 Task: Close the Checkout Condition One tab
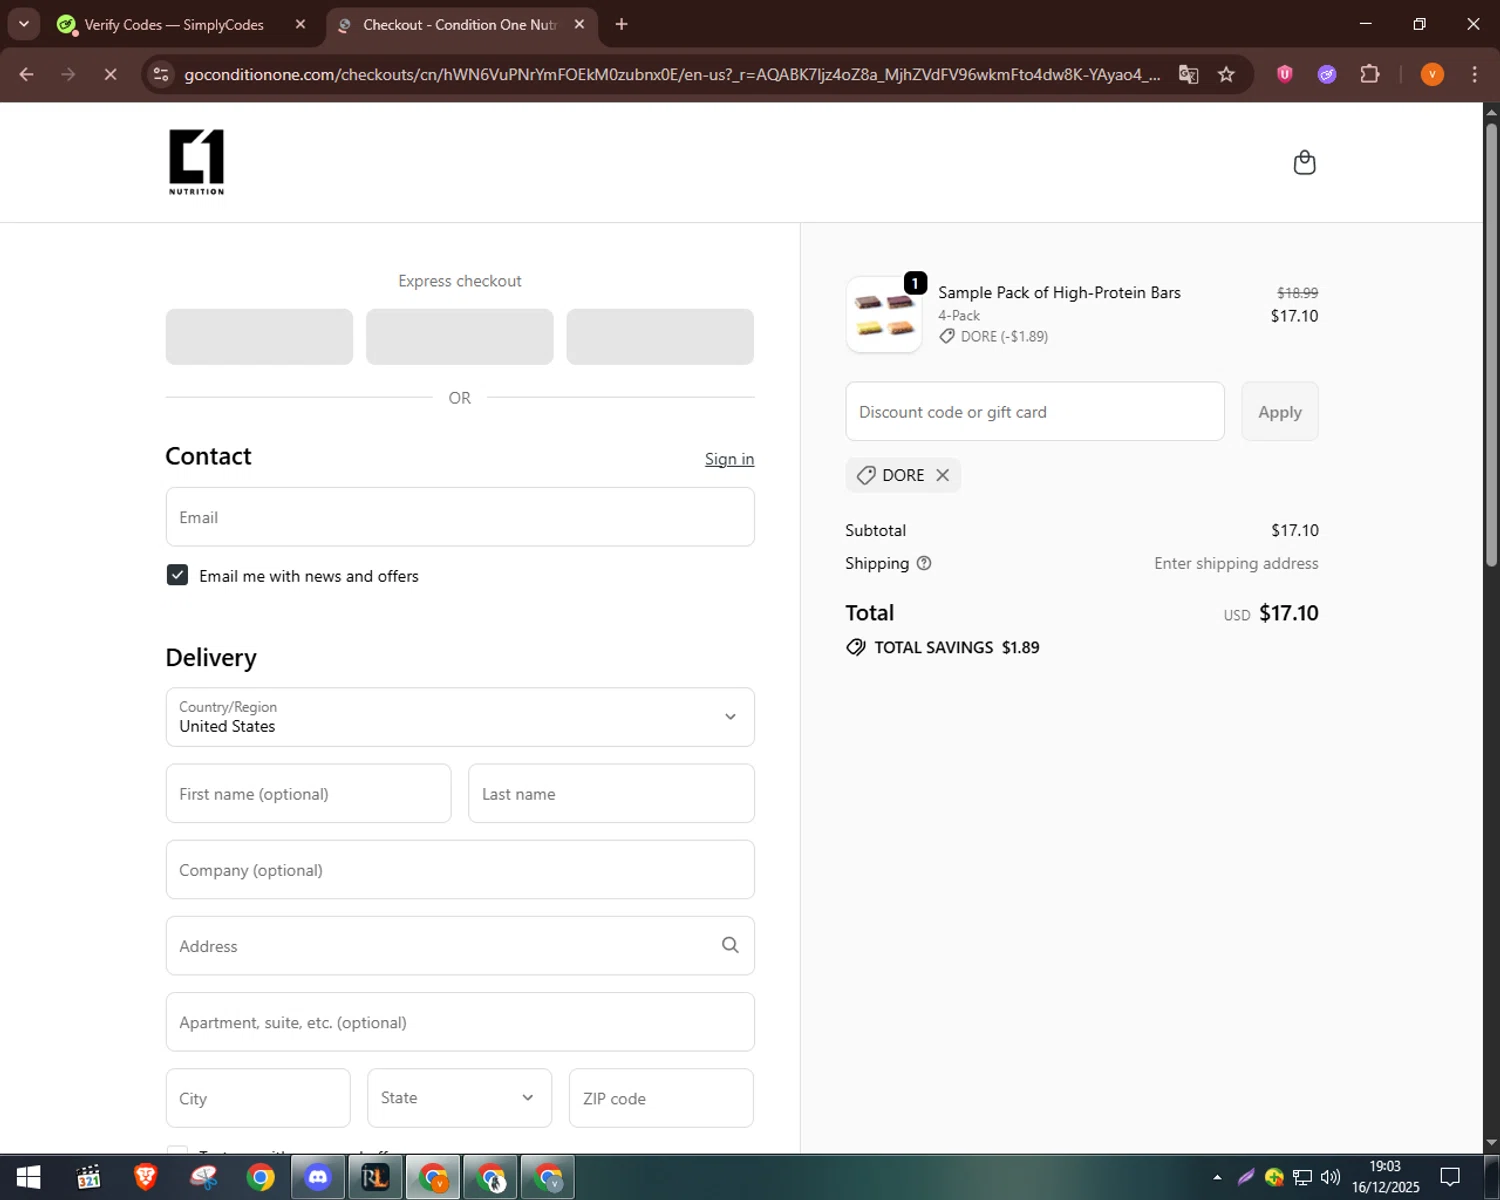[579, 24]
